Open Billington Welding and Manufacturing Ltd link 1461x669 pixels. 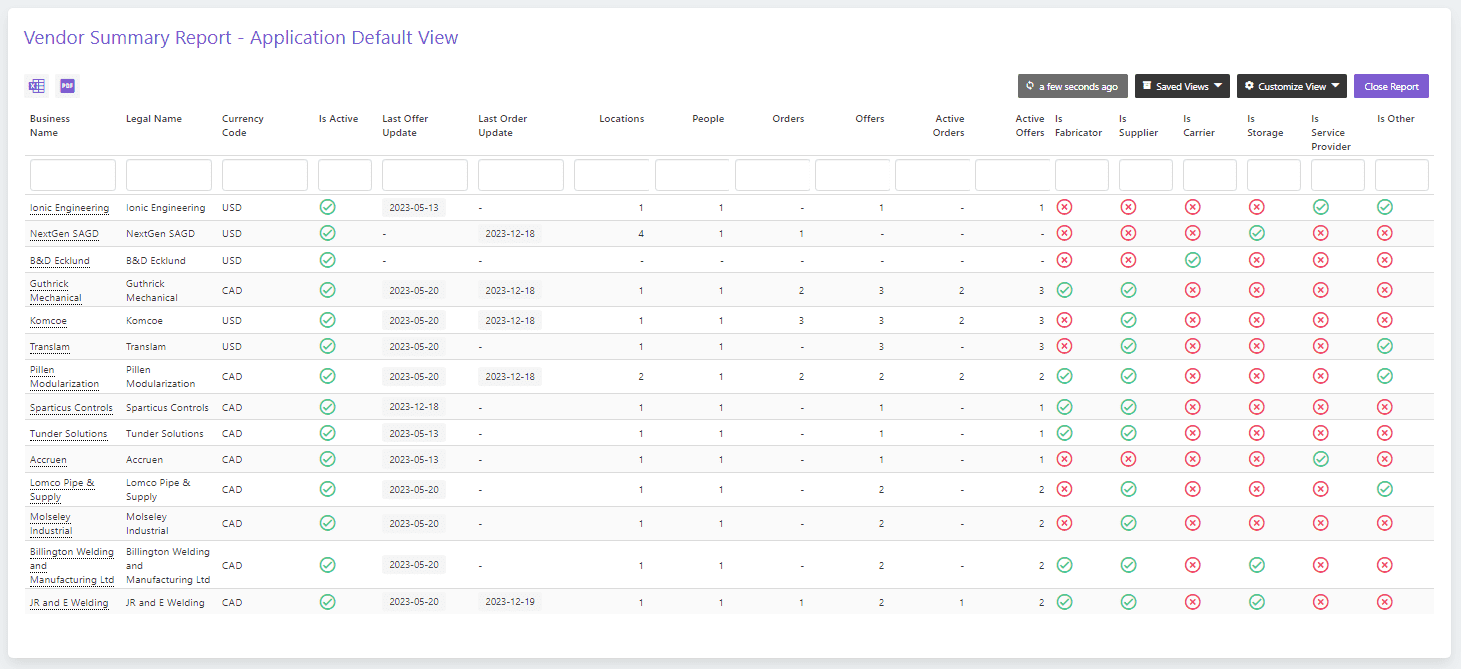coord(72,566)
